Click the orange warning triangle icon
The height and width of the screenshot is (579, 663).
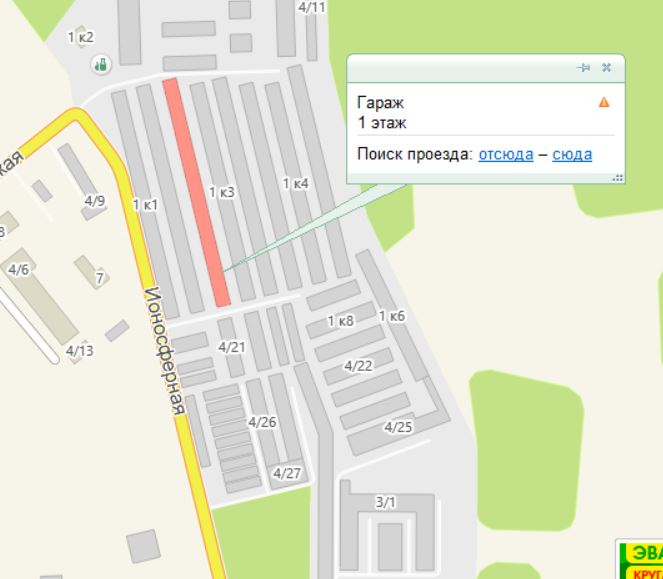[604, 102]
